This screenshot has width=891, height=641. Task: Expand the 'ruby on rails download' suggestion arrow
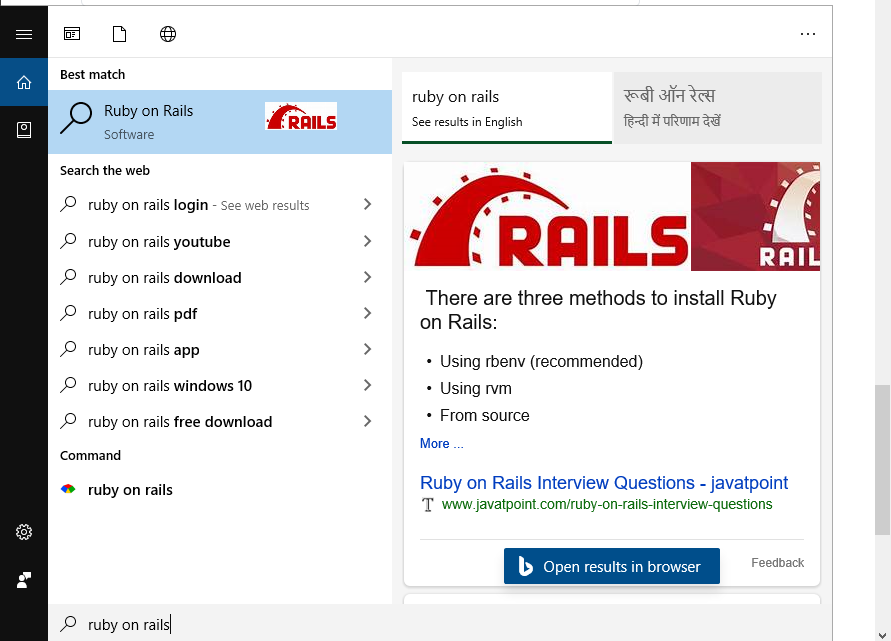[367, 277]
